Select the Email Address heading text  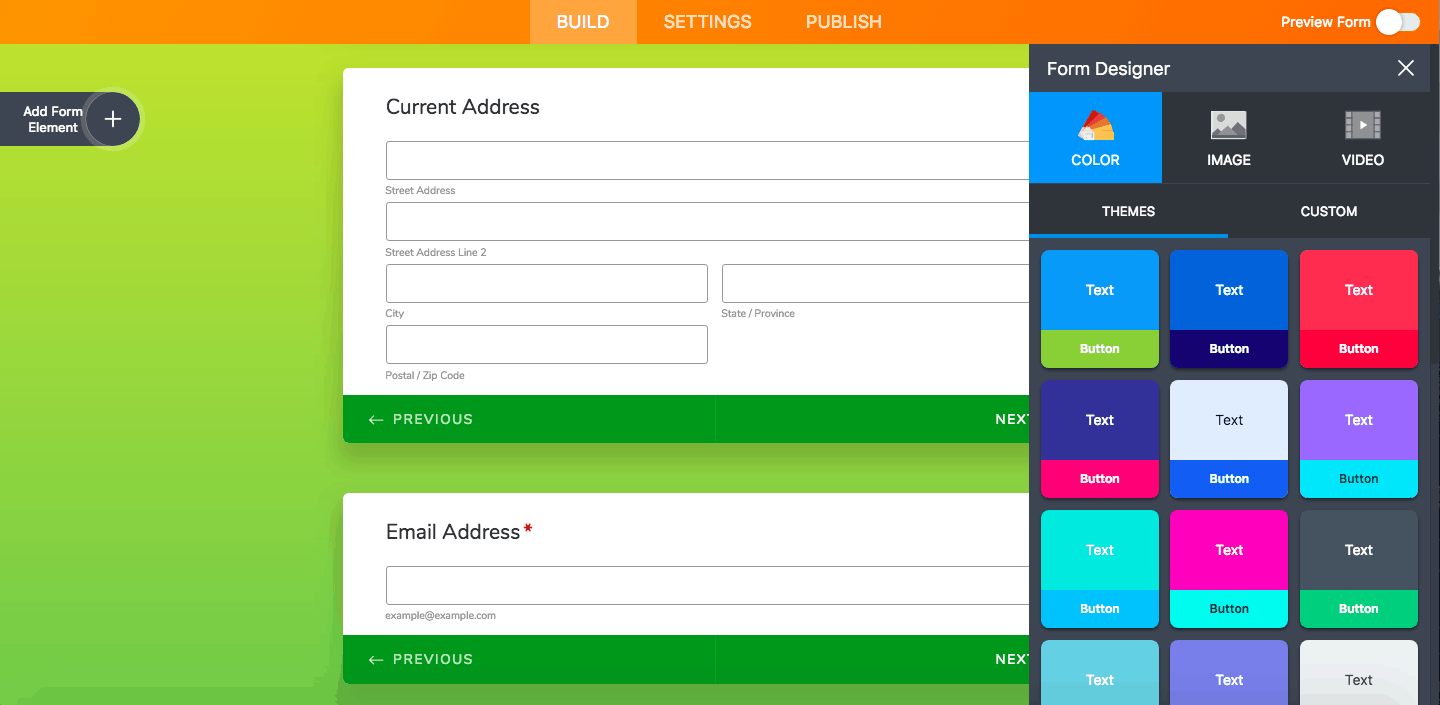pos(453,532)
